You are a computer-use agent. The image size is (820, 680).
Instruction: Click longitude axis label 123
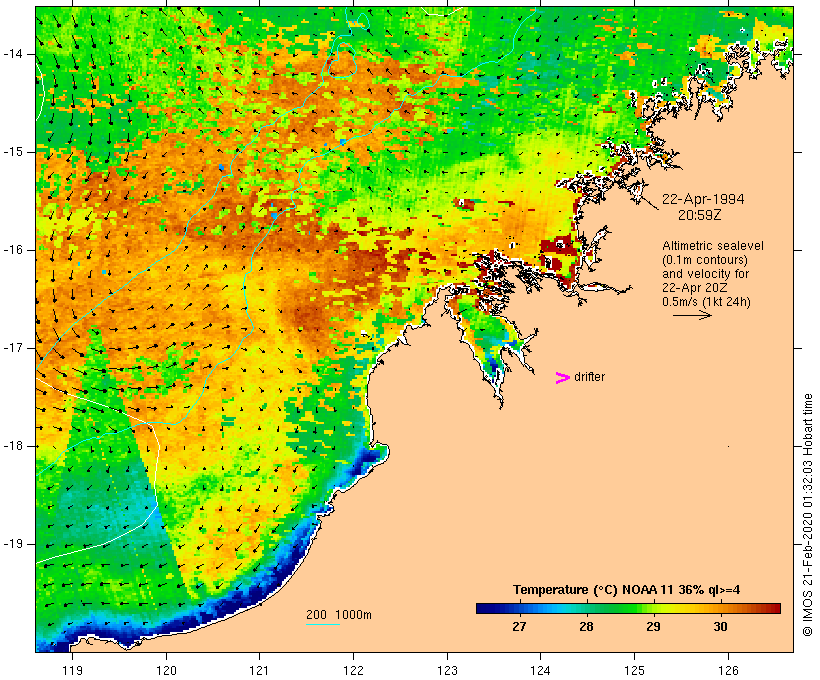click(447, 670)
